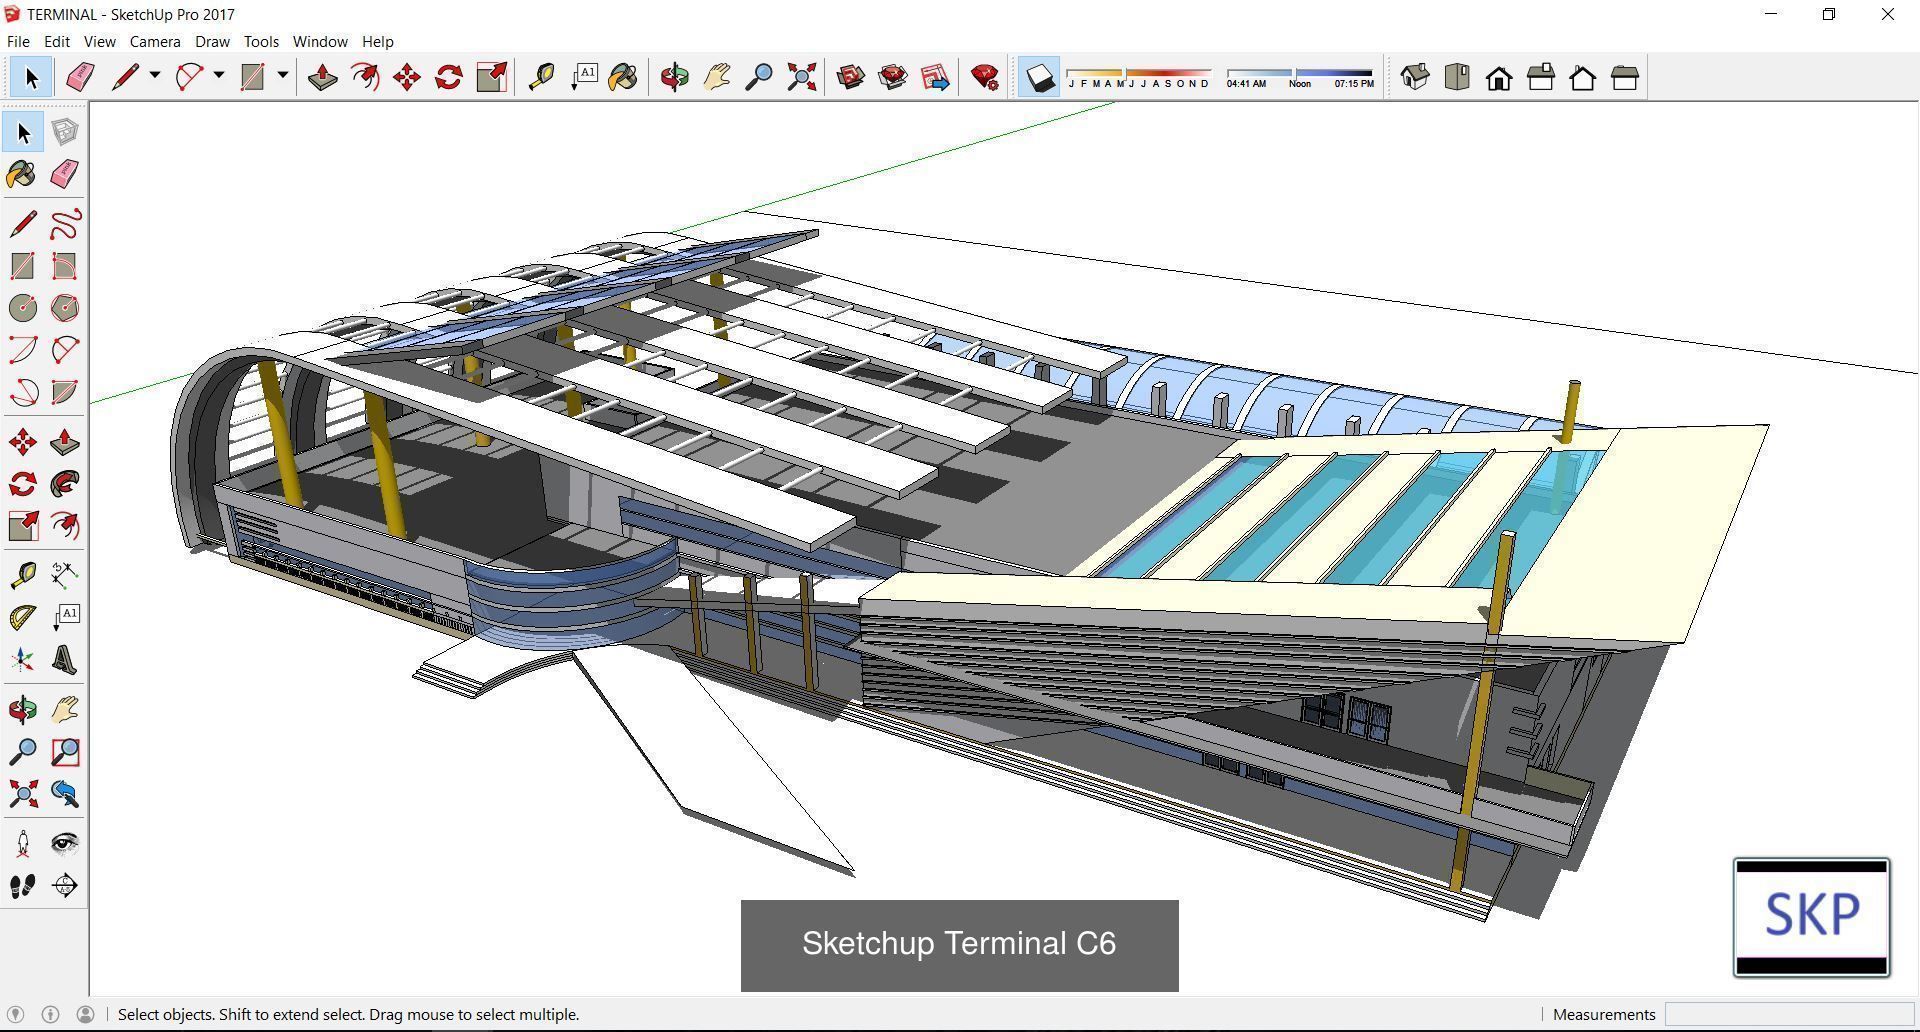The image size is (1920, 1032).
Task: Open the Camera menu
Action: (x=155, y=41)
